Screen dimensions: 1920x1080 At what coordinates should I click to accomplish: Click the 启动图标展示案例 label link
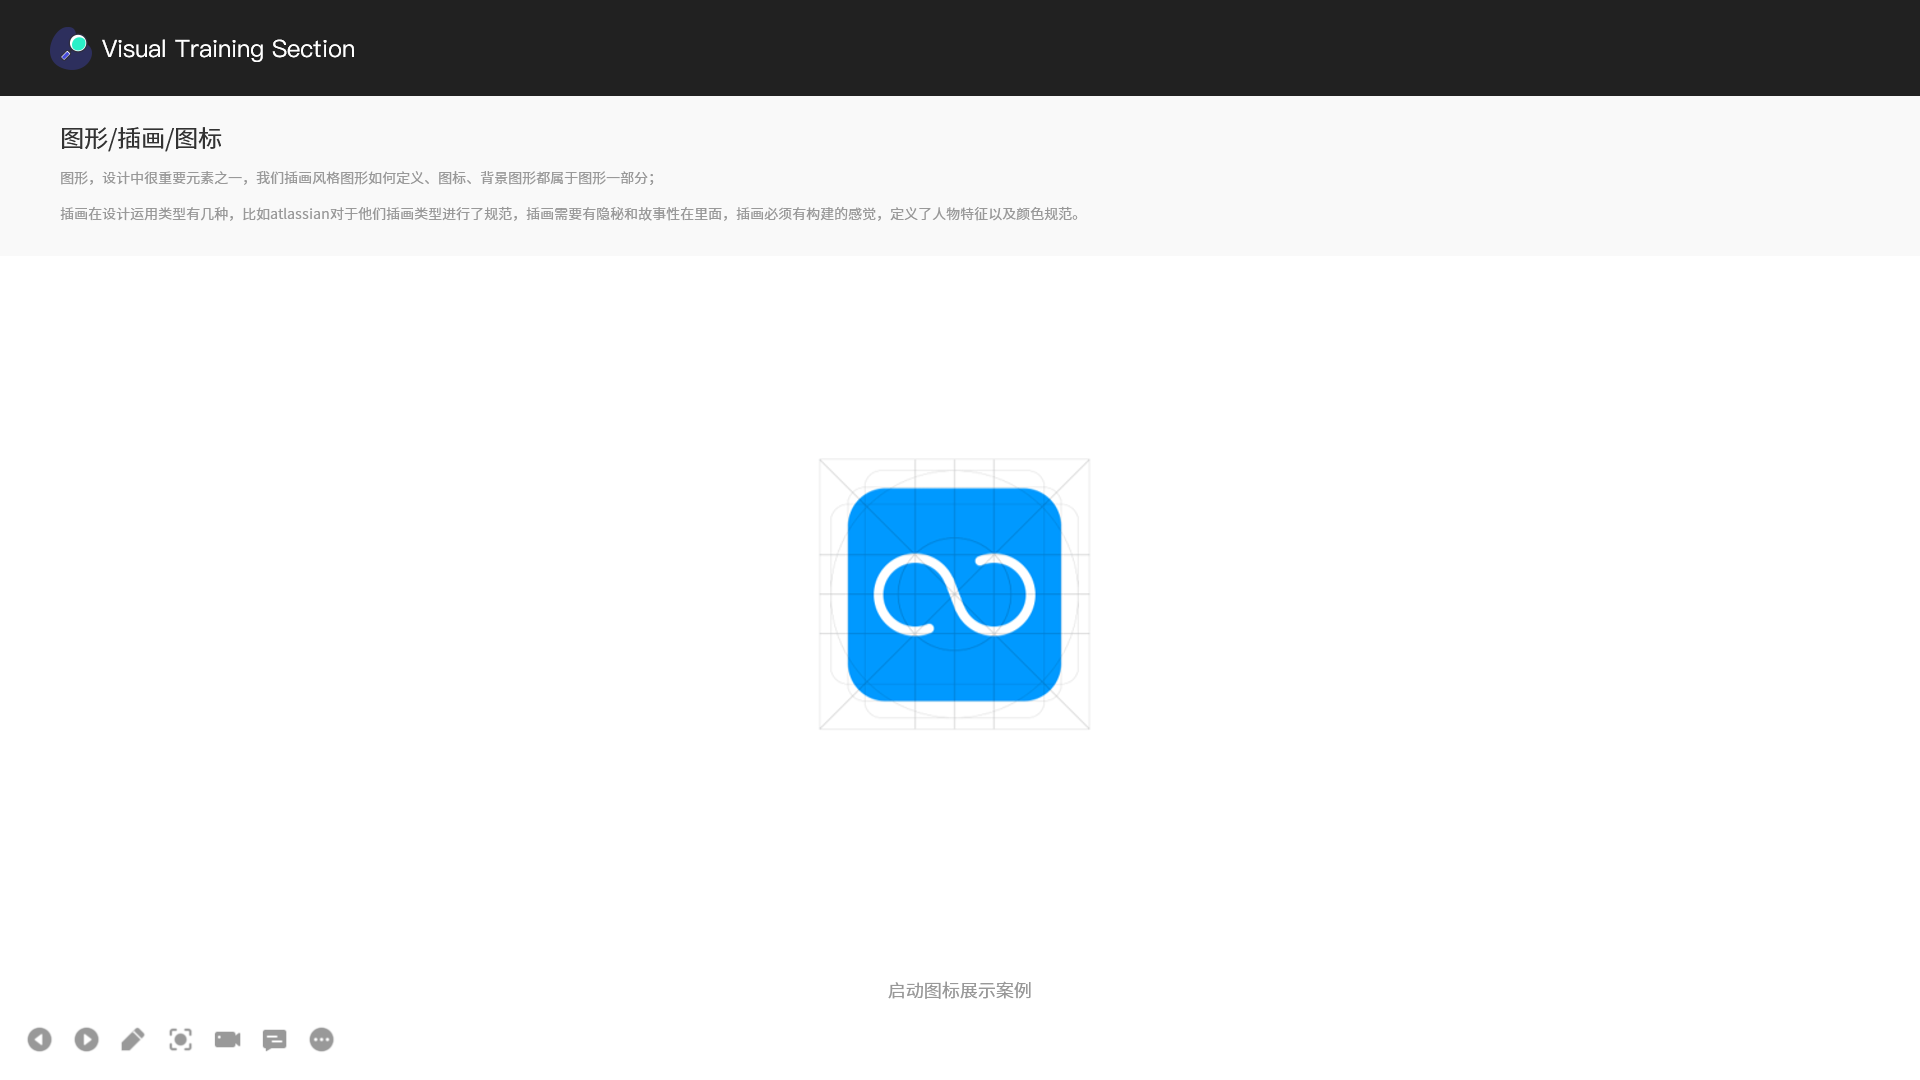[960, 989]
